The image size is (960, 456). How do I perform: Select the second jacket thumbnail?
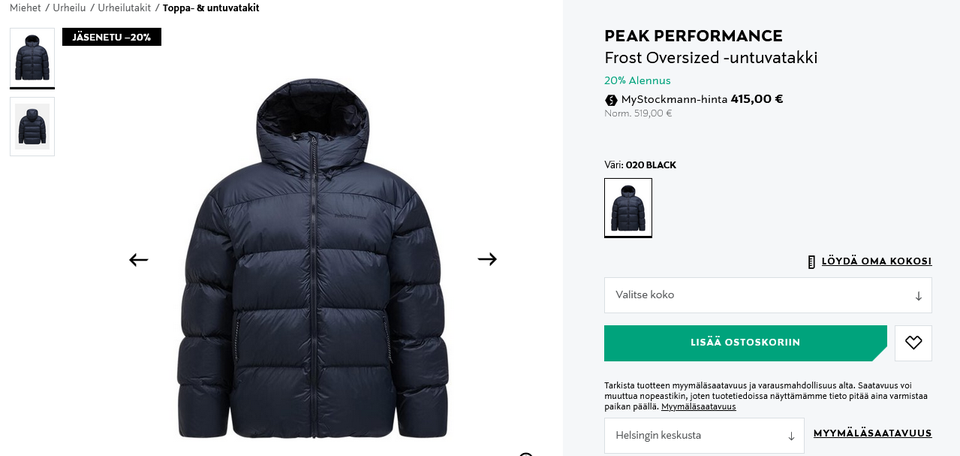click(32, 126)
